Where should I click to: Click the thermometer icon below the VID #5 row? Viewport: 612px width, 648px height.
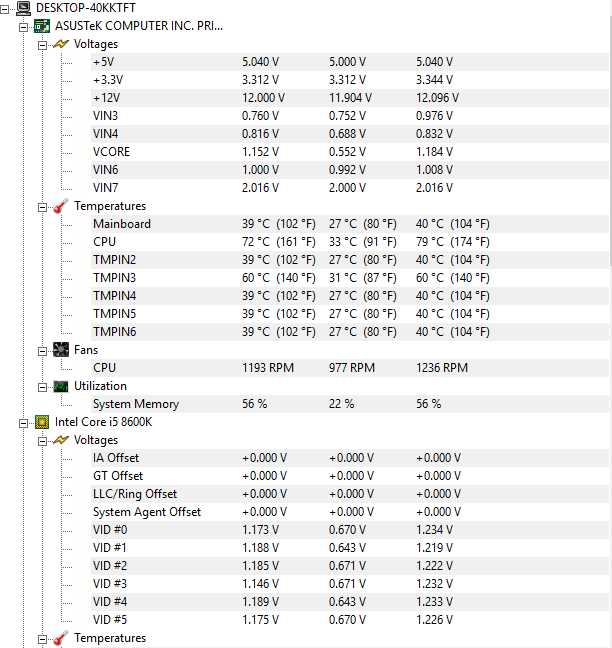pyautogui.click(x=60, y=638)
